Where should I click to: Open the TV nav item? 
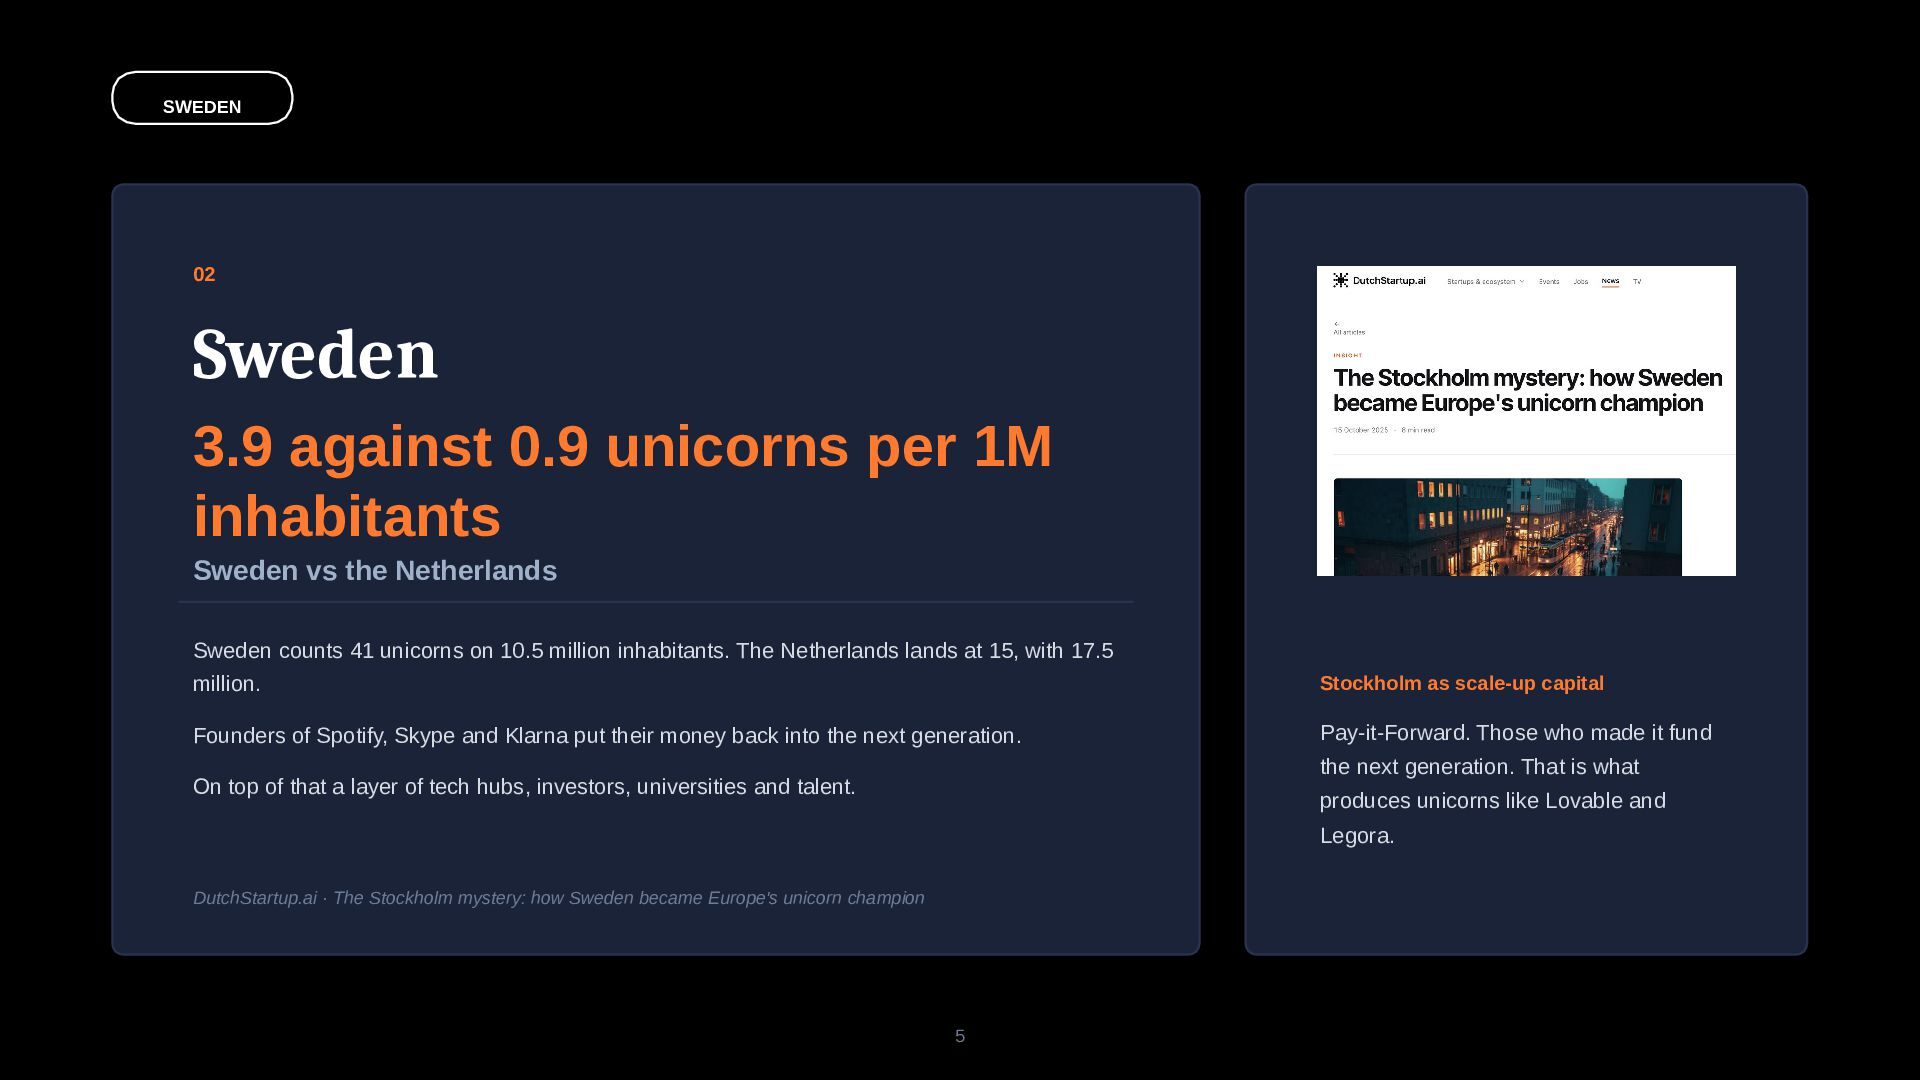(1637, 281)
